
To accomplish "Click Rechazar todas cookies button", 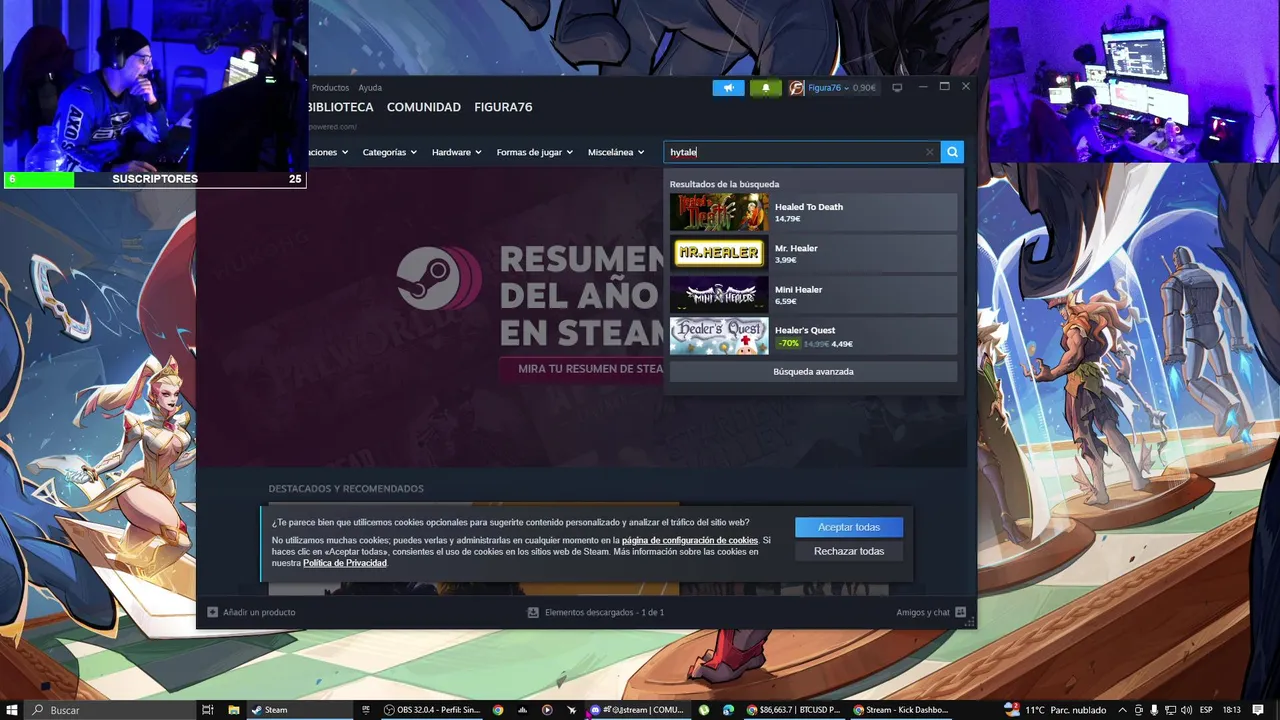I will click(849, 551).
